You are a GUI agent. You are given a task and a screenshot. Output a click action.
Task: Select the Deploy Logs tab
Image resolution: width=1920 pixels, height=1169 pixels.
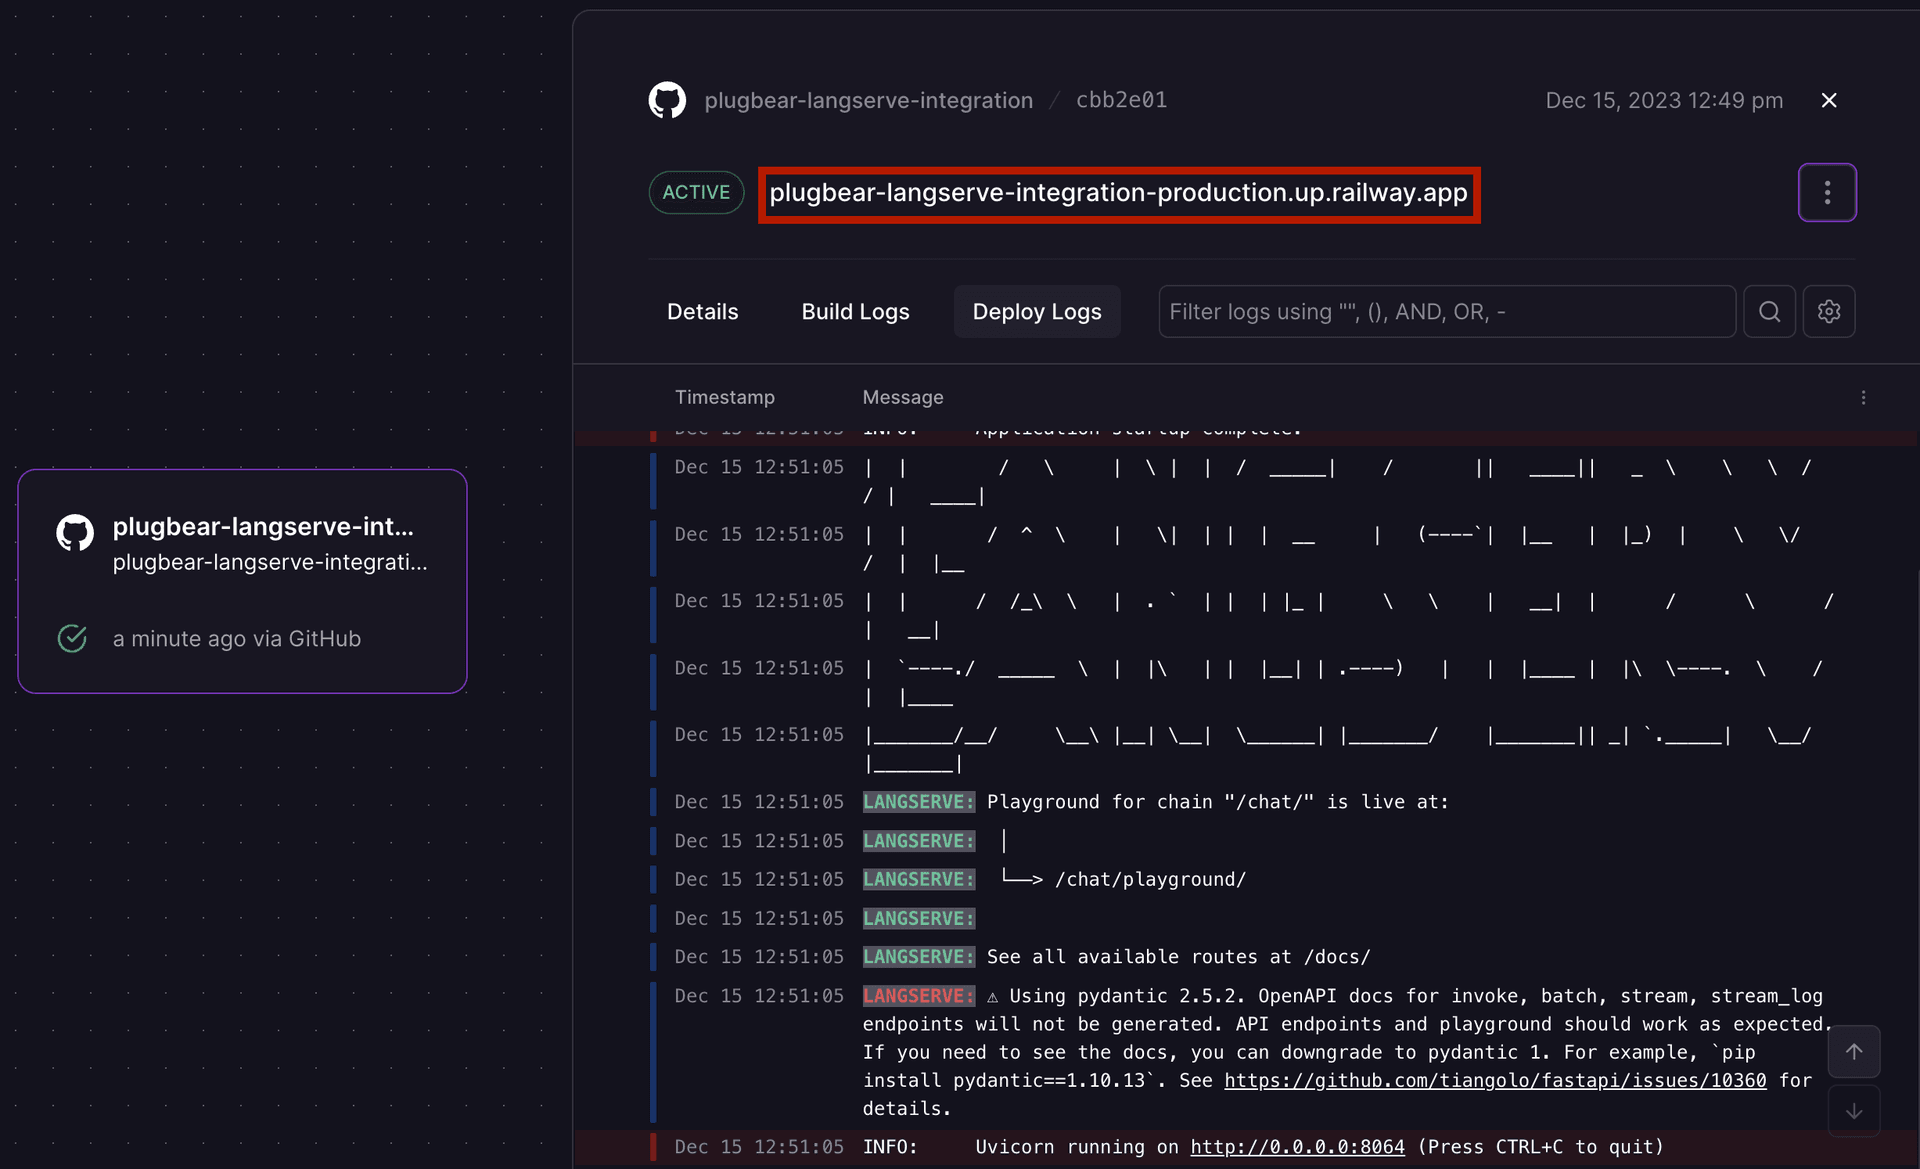(1037, 311)
